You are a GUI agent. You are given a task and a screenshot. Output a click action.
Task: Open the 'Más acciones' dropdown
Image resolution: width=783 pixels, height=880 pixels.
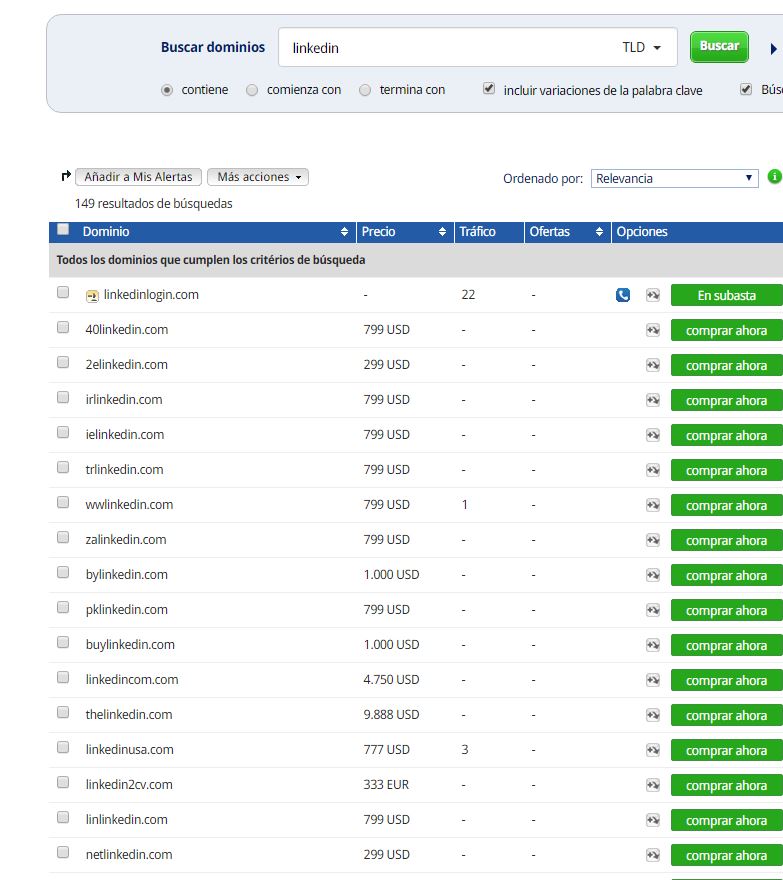click(258, 177)
